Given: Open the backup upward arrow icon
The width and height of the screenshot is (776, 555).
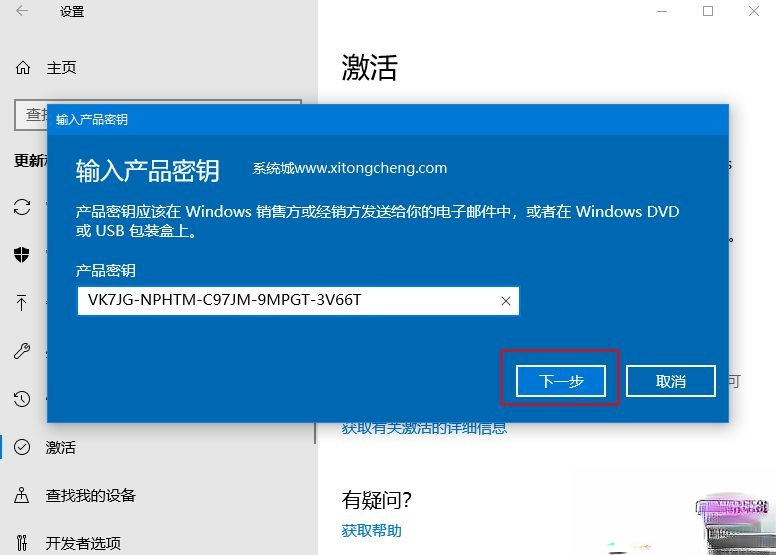Looking at the screenshot, I should (22, 303).
